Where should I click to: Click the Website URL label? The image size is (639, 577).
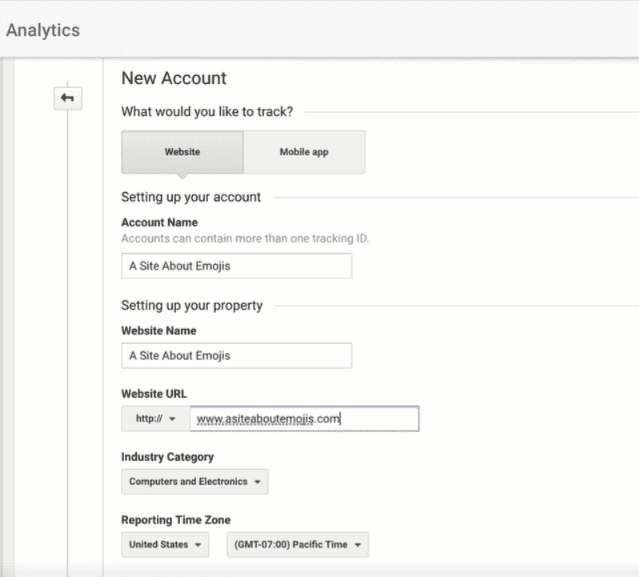click(x=154, y=394)
